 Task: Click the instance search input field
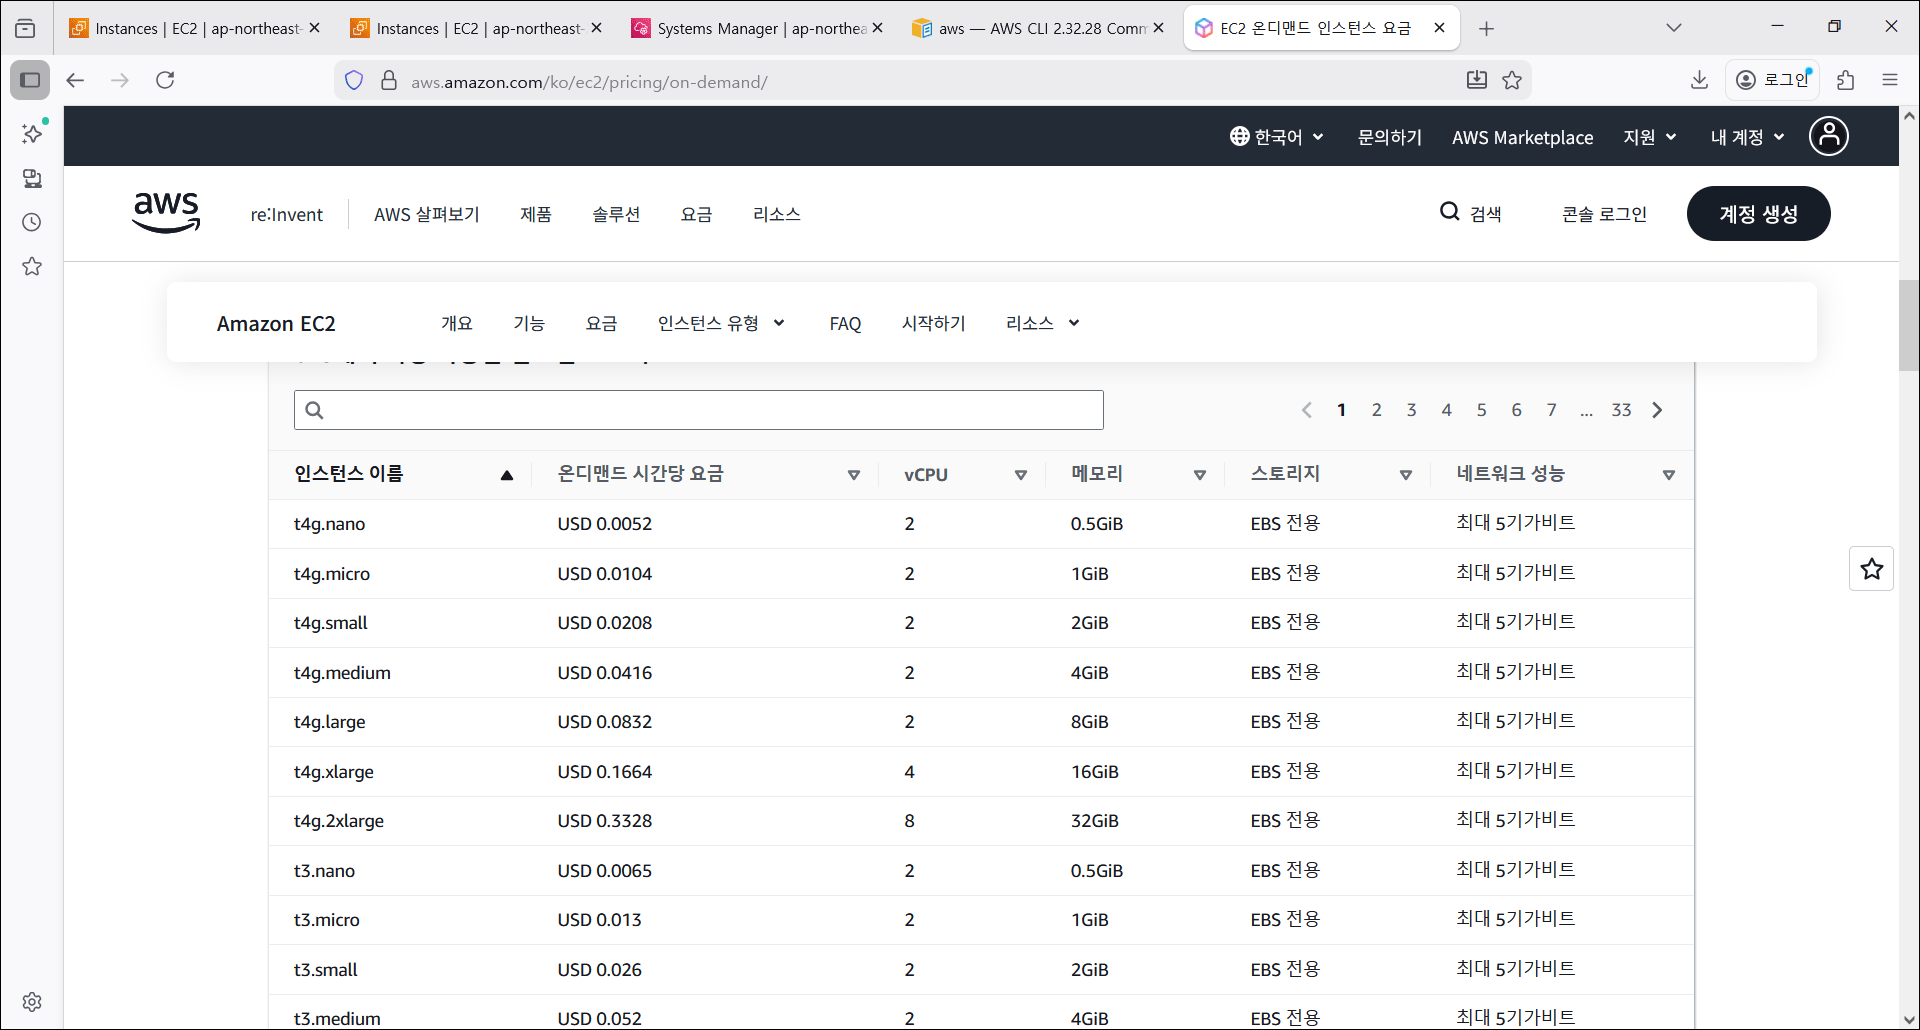point(698,410)
